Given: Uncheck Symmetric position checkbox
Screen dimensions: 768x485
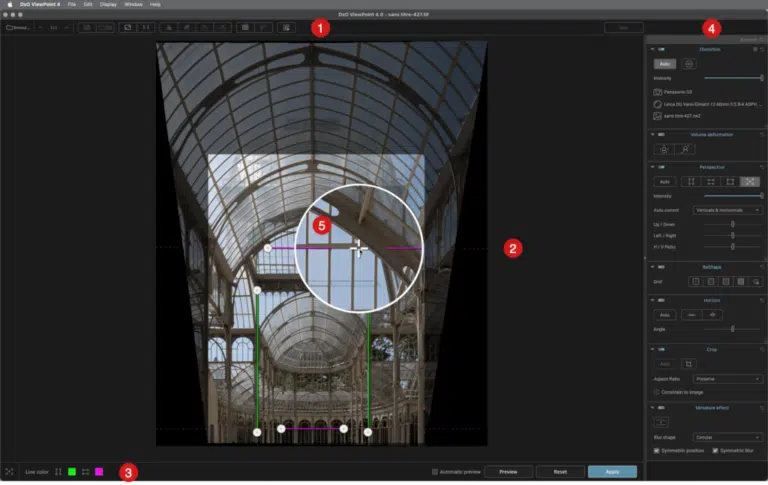Looking at the screenshot, I should (x=656, y=451).
